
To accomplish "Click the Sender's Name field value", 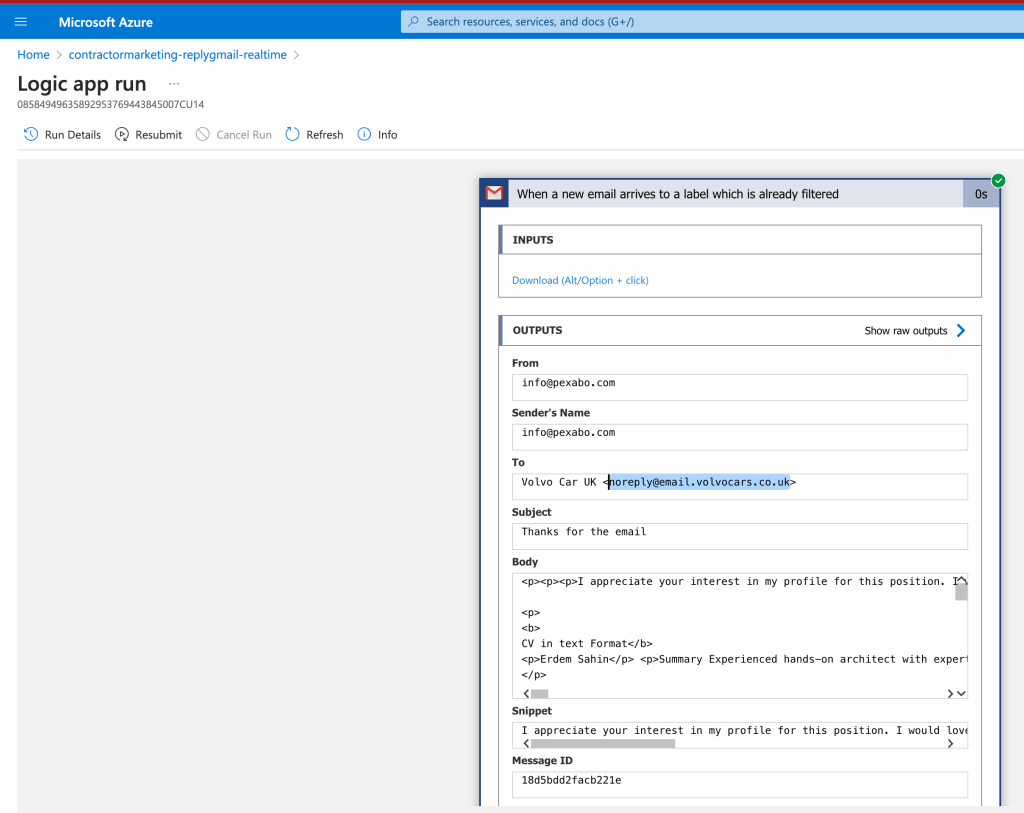I will 739,437.
